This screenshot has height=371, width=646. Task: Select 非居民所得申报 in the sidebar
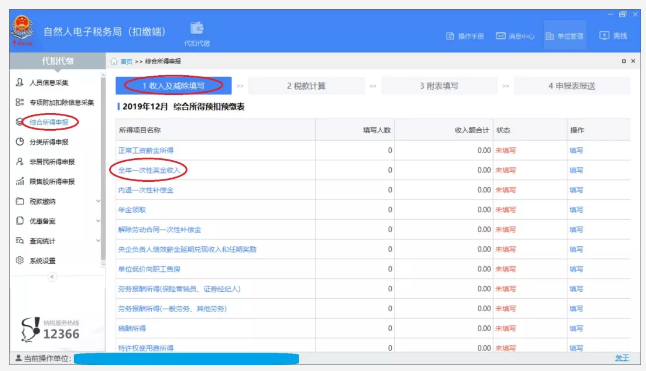point(52,162)
